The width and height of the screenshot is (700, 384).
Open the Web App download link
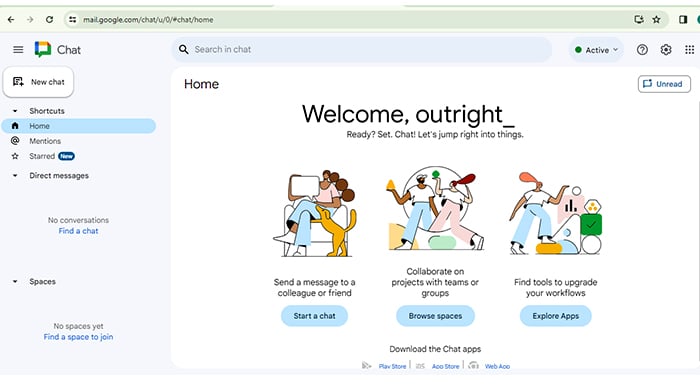tap(497, 366)
